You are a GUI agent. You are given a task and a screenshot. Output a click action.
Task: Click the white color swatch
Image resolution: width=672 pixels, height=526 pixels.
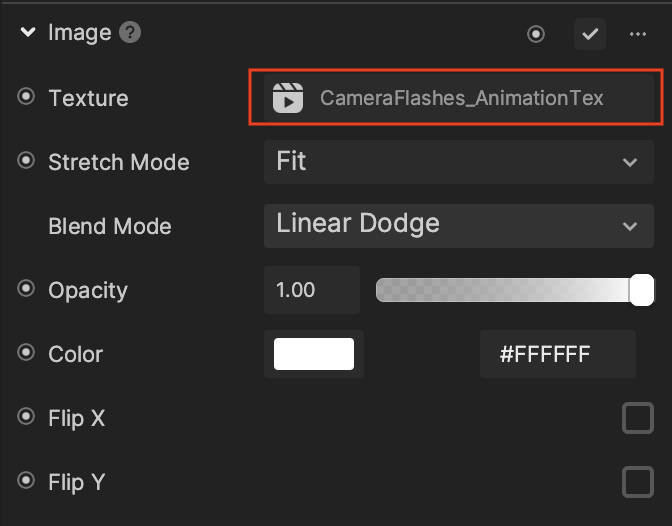pyautogui.click(x=314, y=354)
